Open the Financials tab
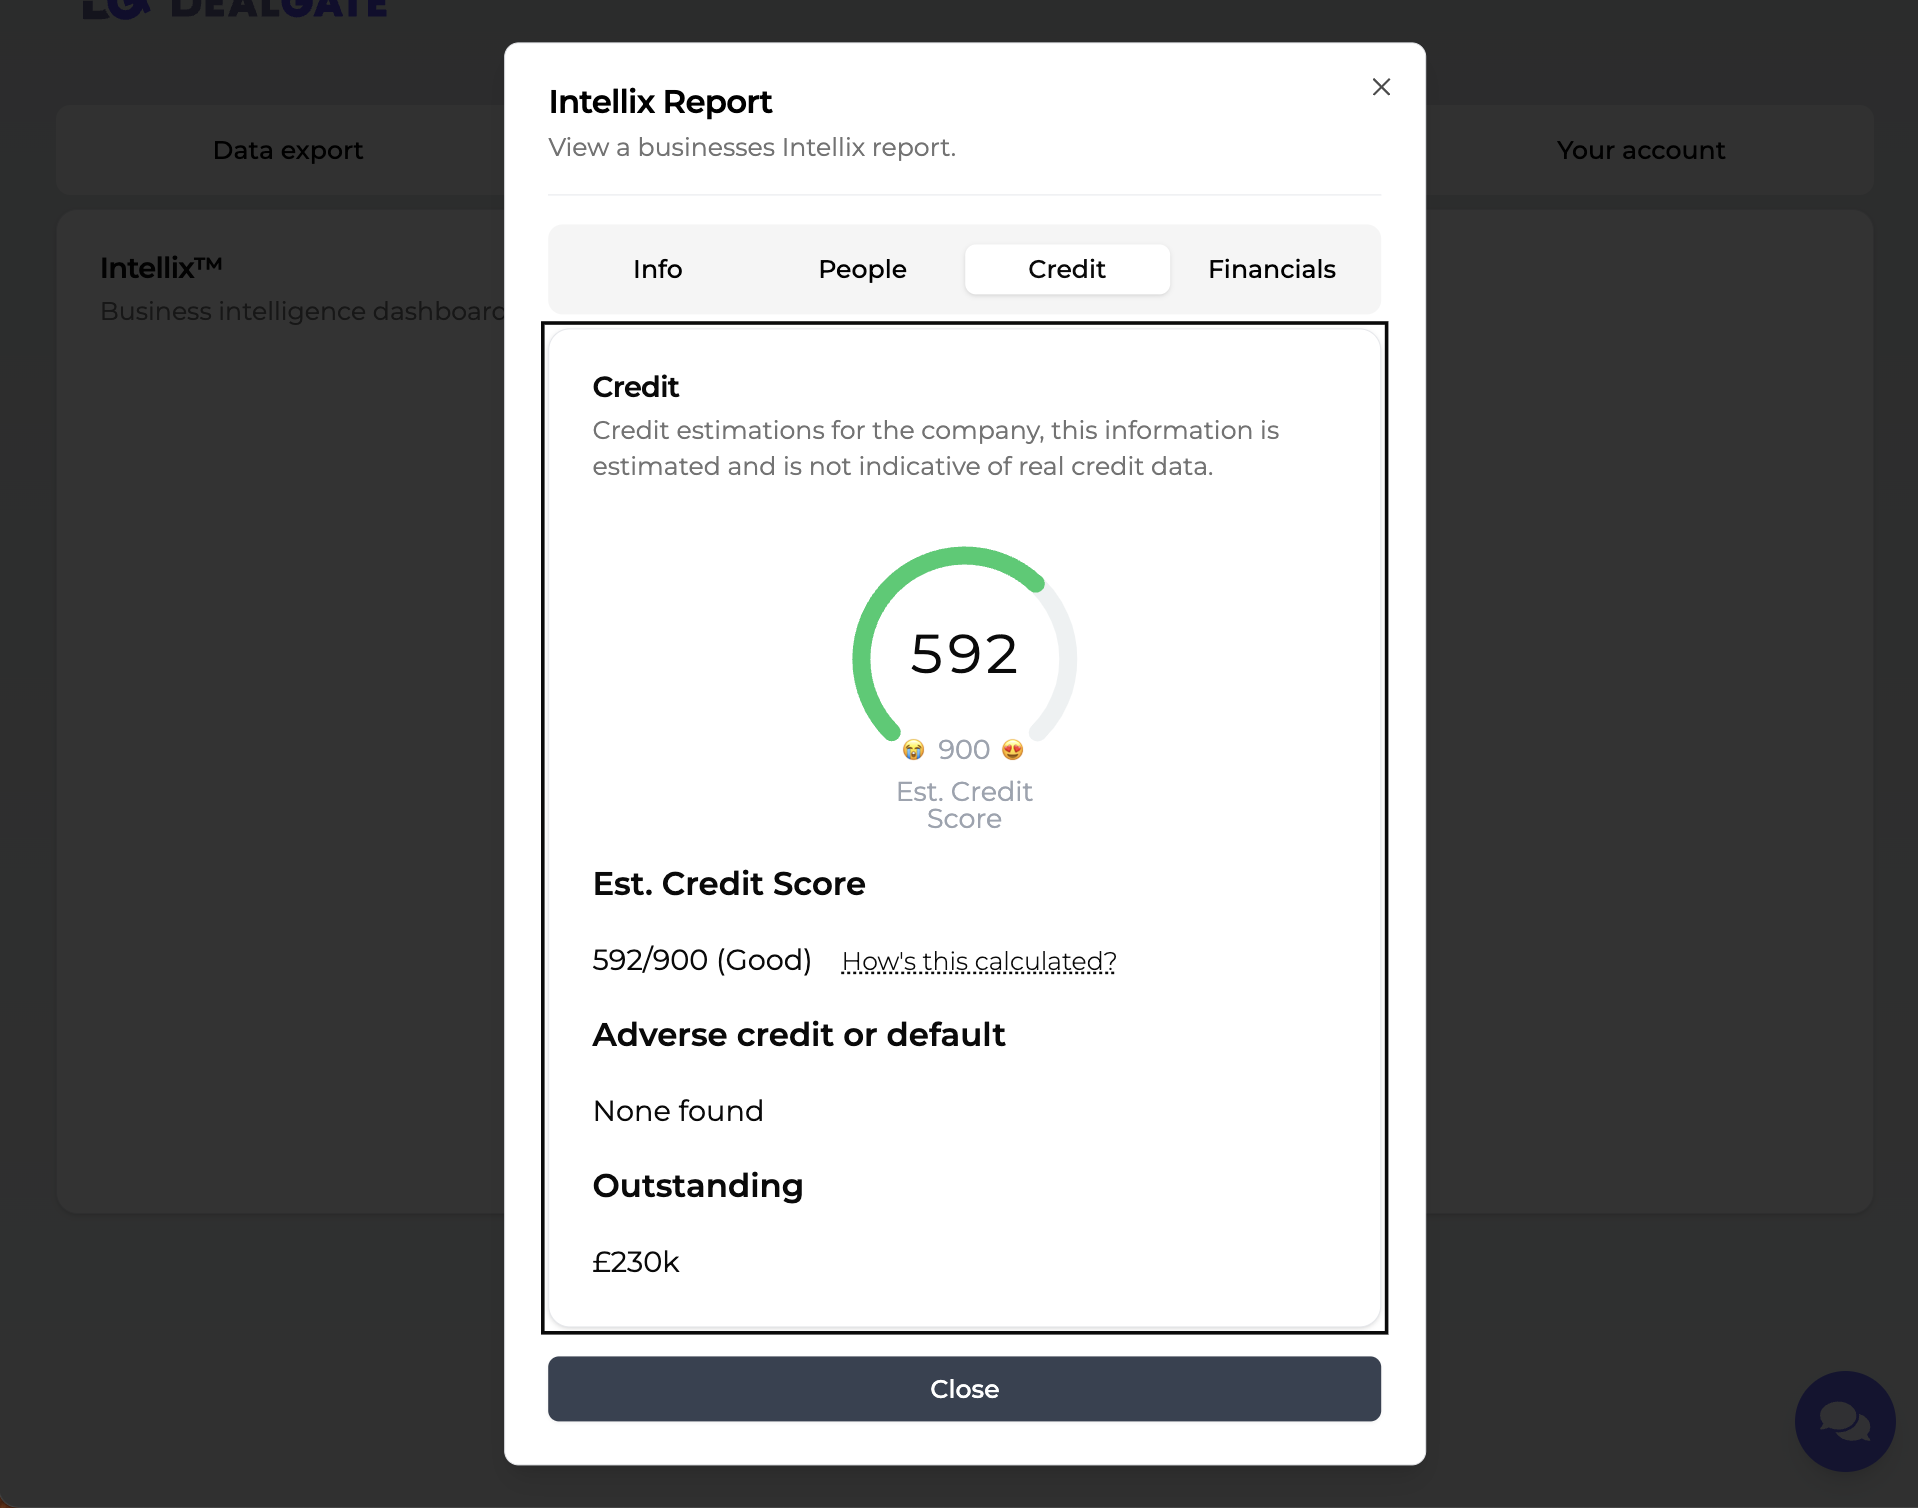The image size is (1918, 1508). (x=1272, y=269)
